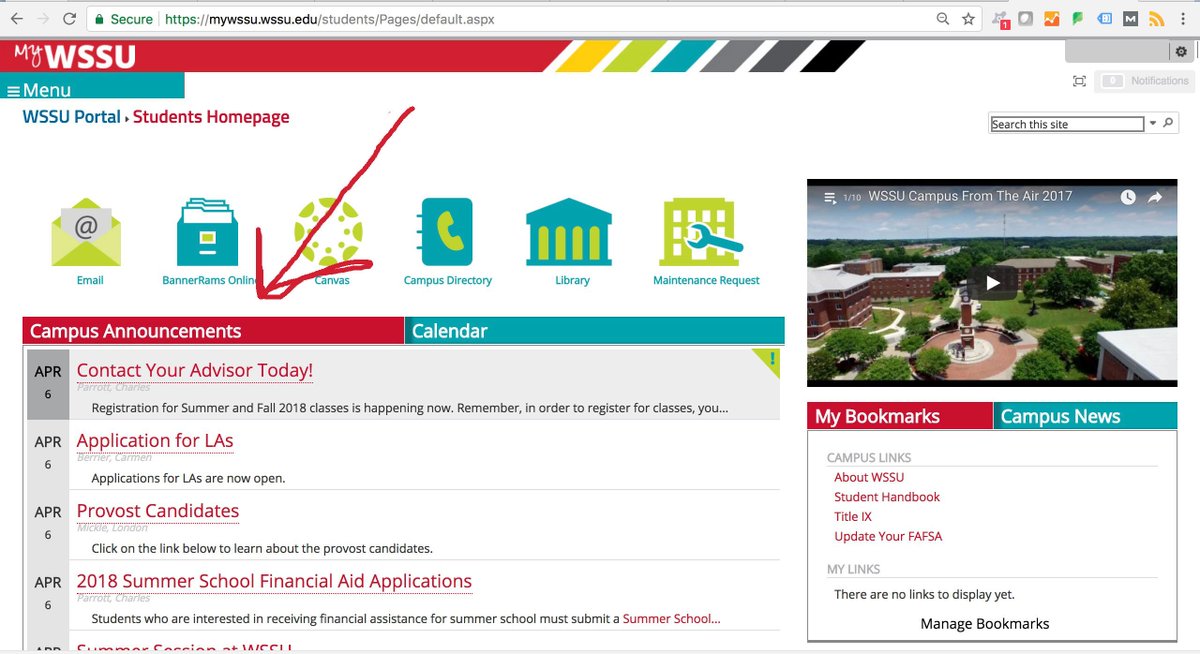
Task: Click the video title WSSU Campus From The Air 2017
Action: [970, 197]
